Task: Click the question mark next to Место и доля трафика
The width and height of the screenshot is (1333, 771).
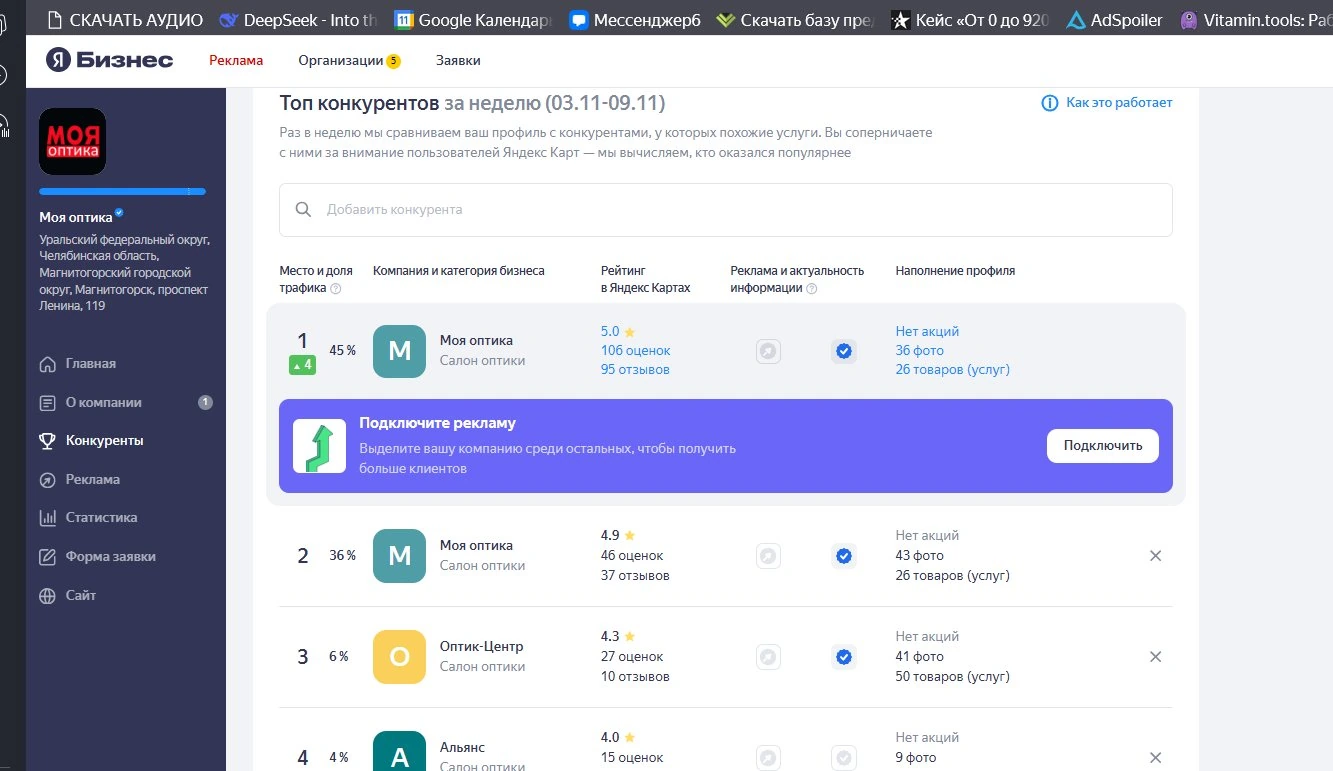Action: (336, 289)
